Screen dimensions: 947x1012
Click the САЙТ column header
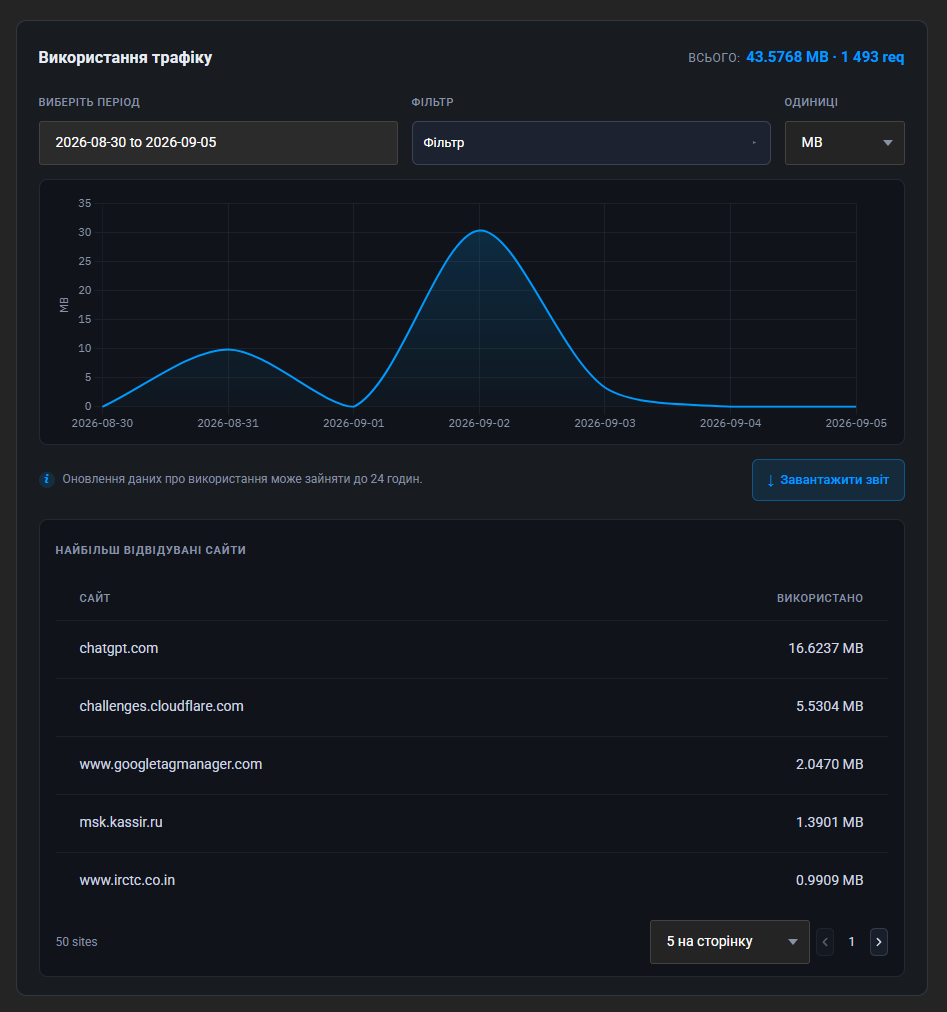pyautogui.click(x=95, y=598)
